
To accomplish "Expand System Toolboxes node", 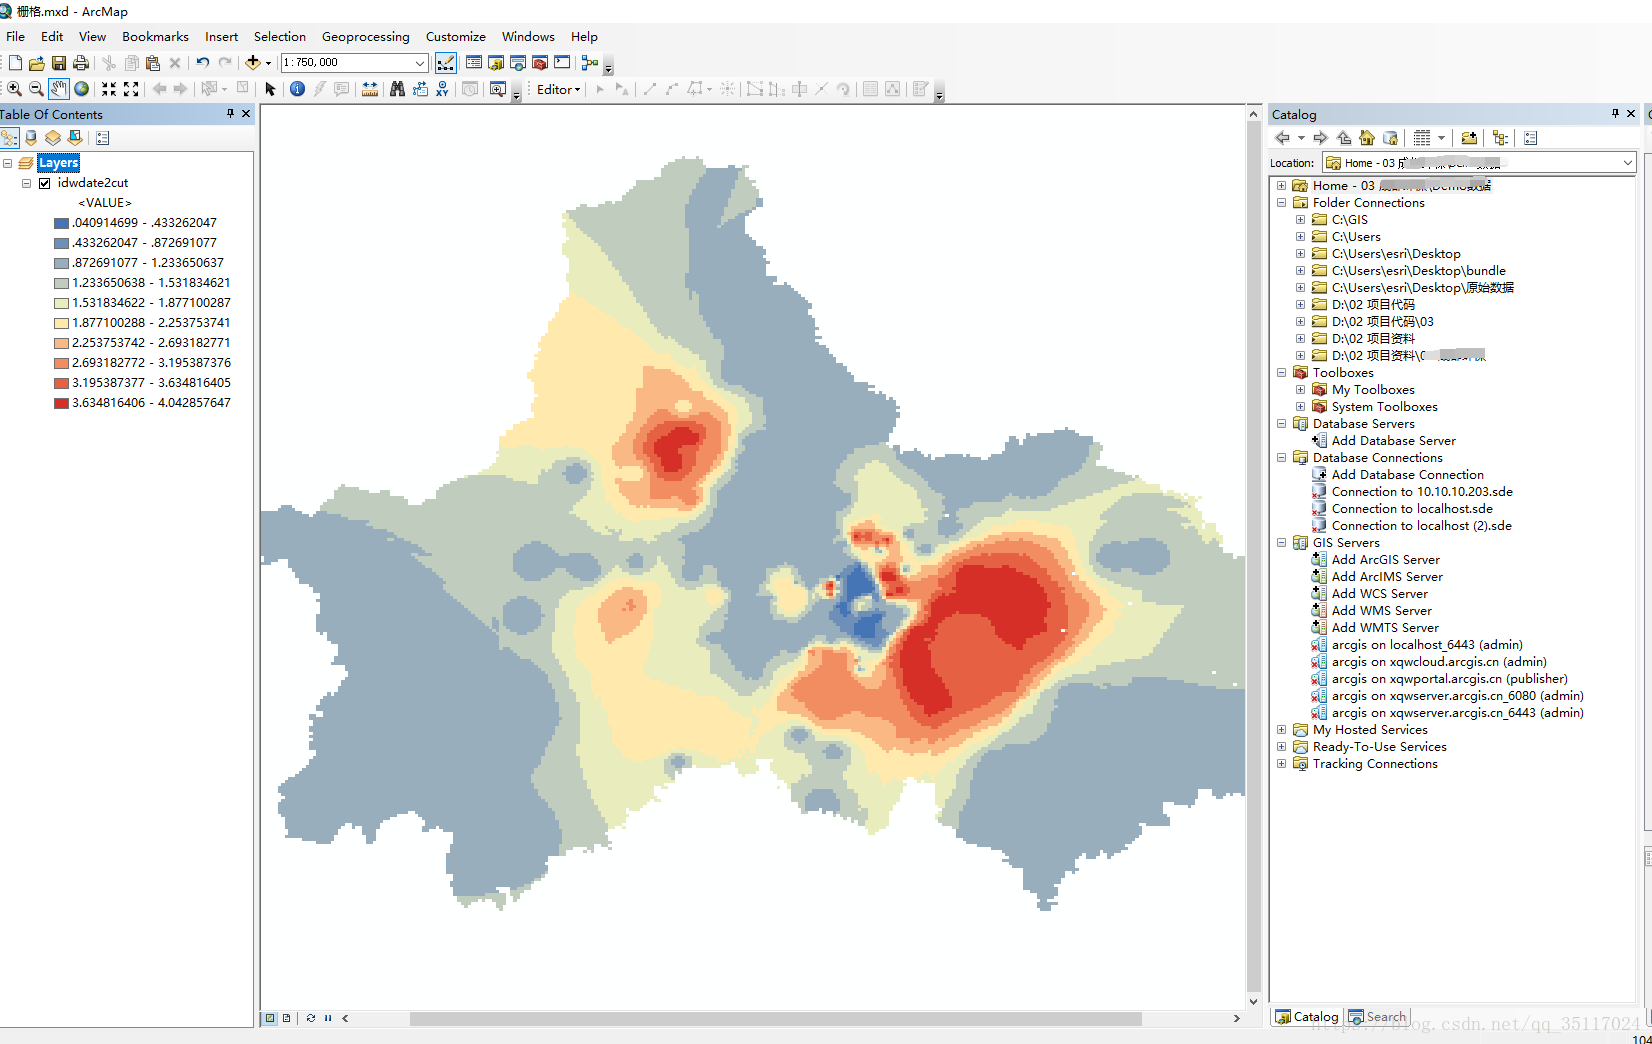I will [x=1300, y=406].
